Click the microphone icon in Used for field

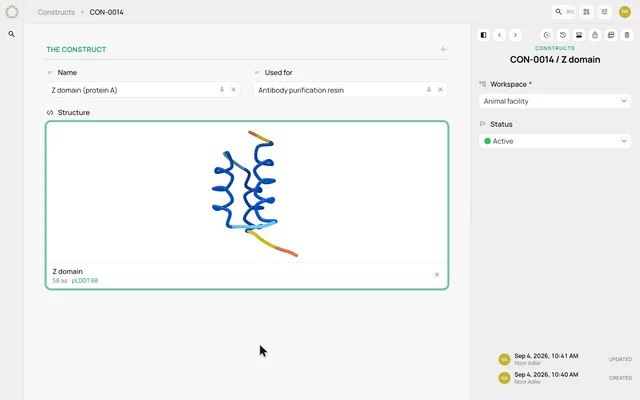(x=429, y=89)
